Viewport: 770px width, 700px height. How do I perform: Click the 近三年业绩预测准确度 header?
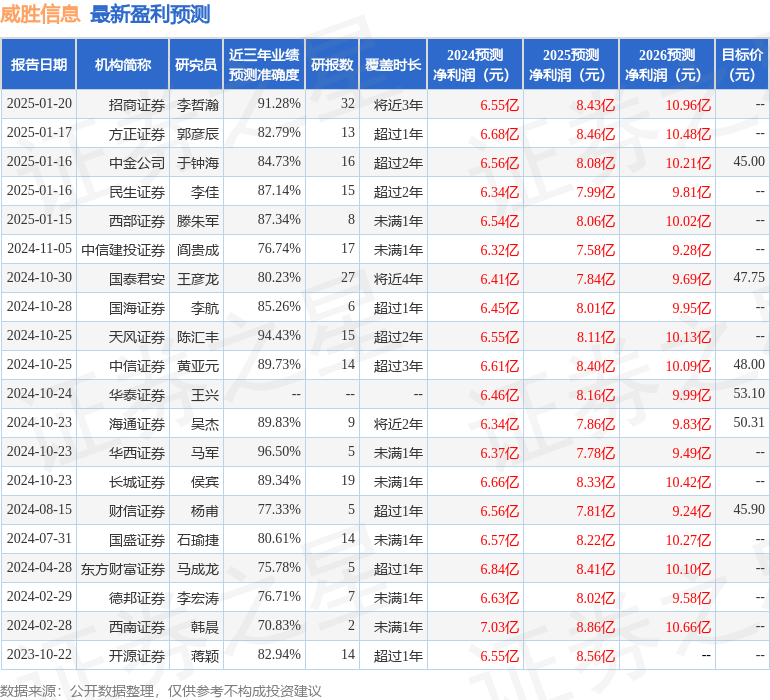tap(264, 65)
